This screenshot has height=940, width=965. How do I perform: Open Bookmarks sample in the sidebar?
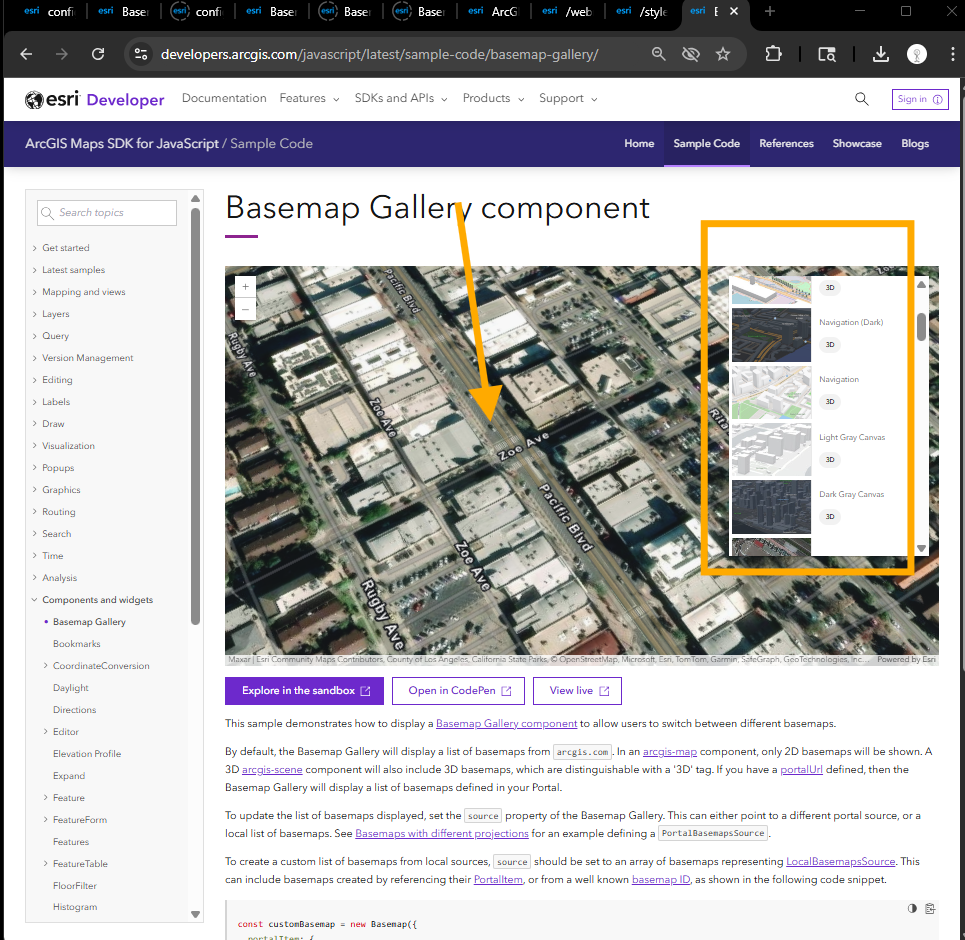coord(76,643)
